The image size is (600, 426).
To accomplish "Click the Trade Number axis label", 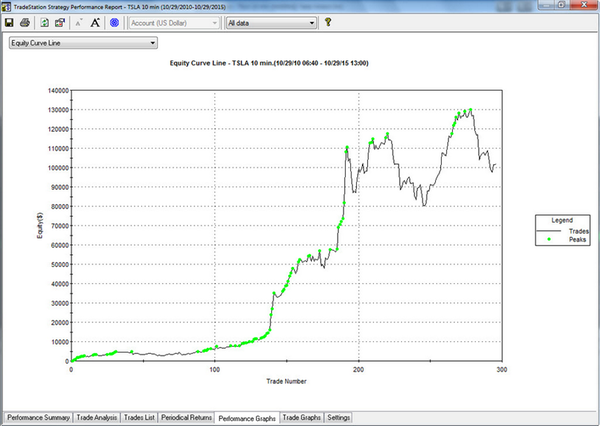I will pyautogui.click(x=286, y=381).
